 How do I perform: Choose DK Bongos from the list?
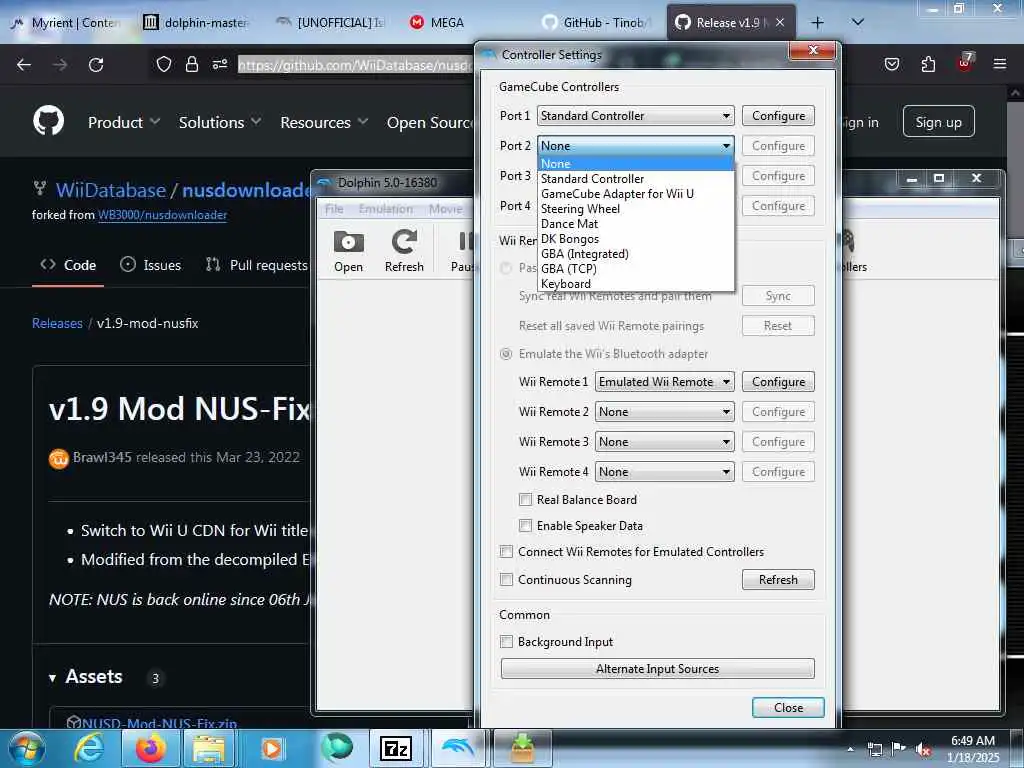pyautogui.click(x=635, y=239)
